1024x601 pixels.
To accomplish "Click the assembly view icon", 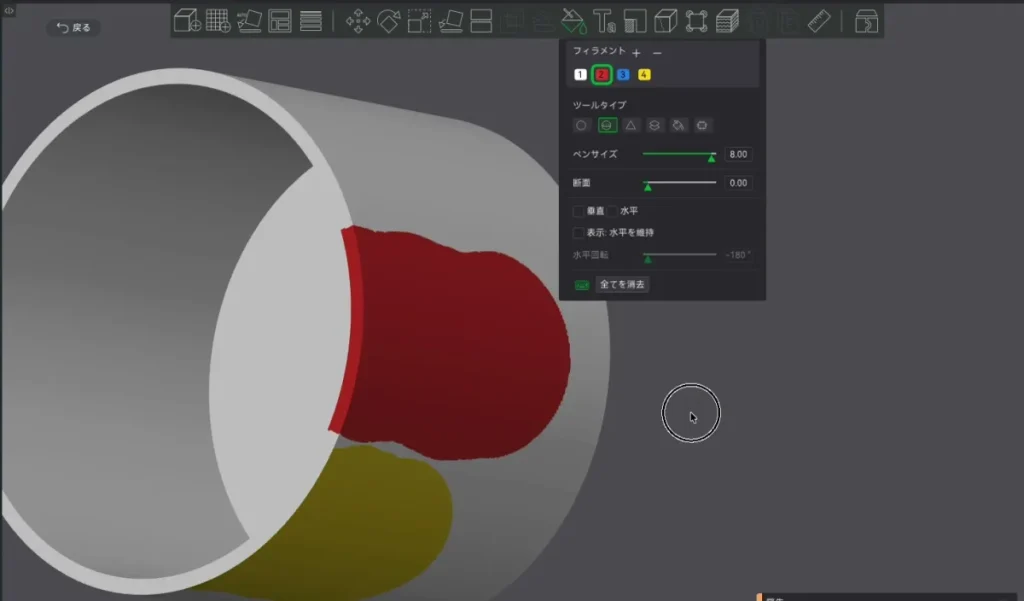I will [866, 21].
